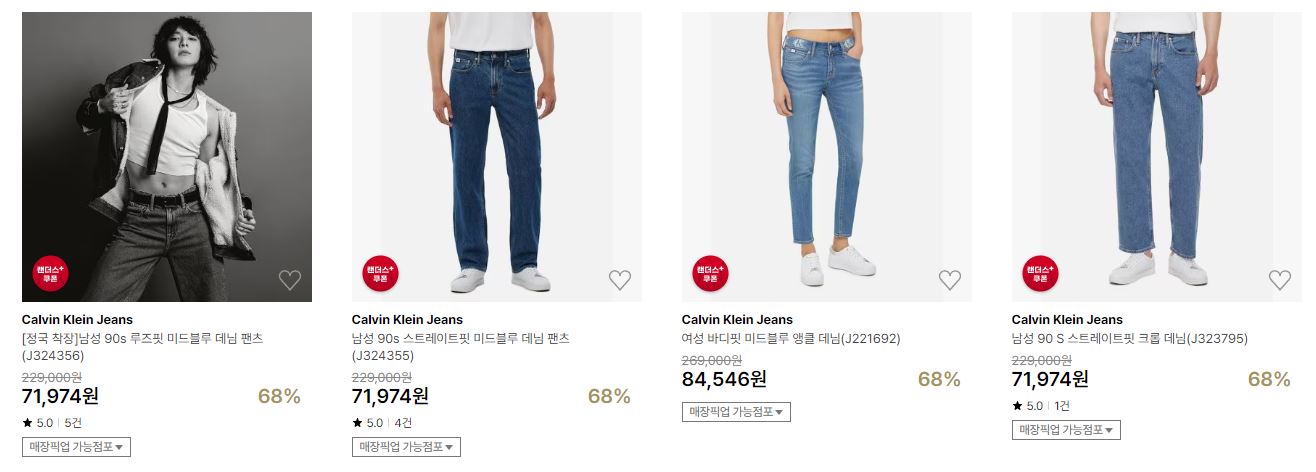Click red coupon badge on second product image
The height and width of the screenshot is (472, 1316).
(x=380, y=274)
